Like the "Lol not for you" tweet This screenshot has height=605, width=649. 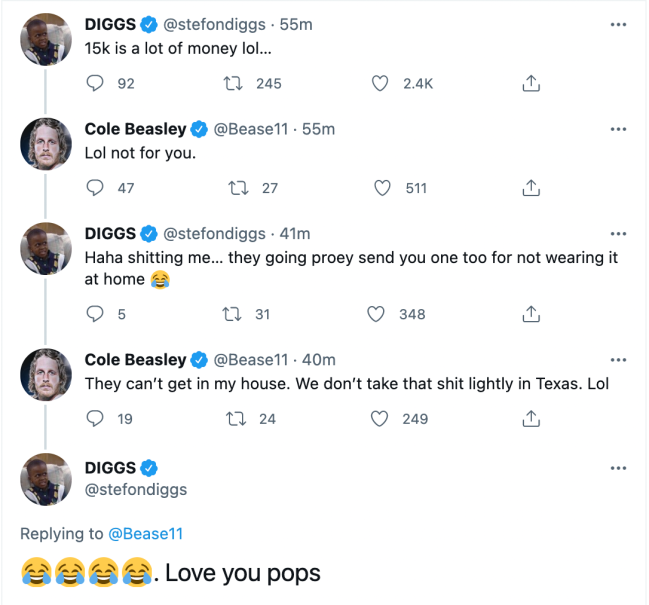pyautogui.click(x=380, y=187)
